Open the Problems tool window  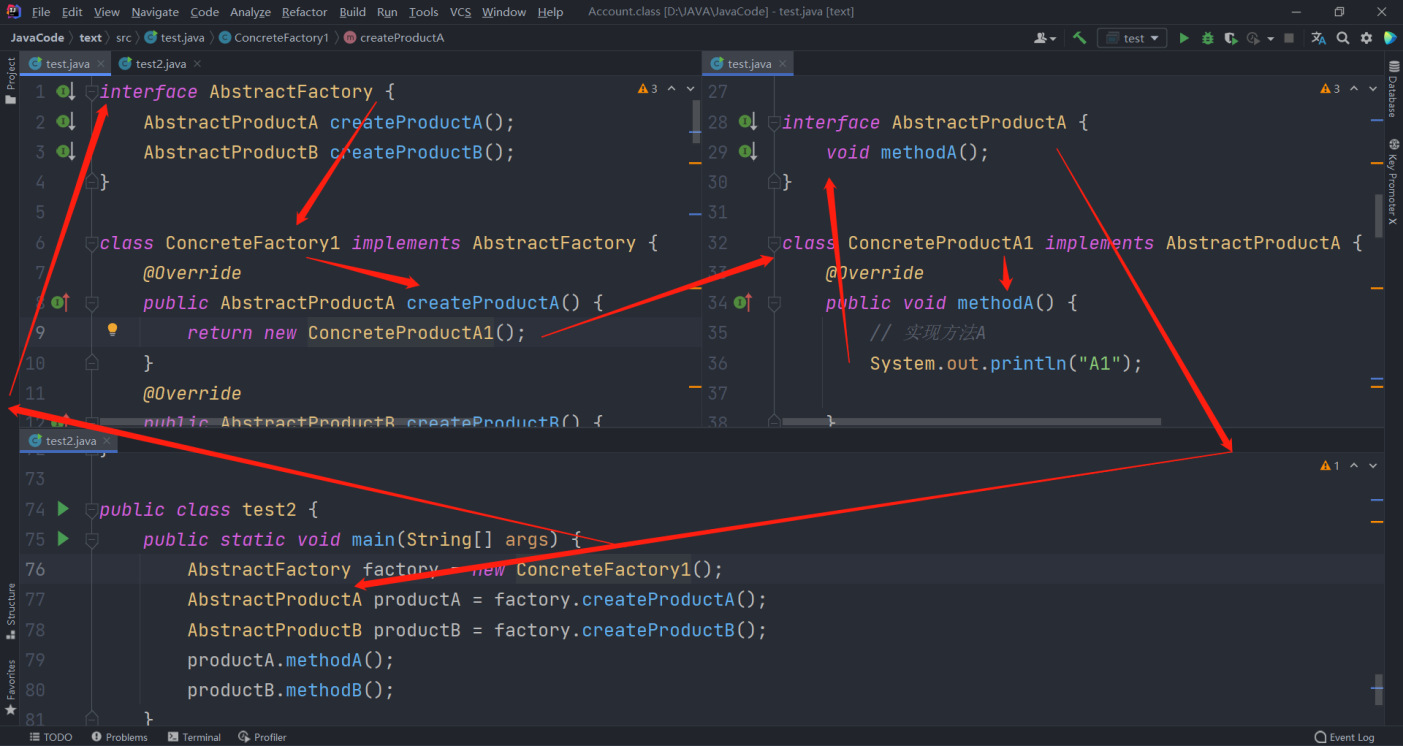[x=119, y=737]
